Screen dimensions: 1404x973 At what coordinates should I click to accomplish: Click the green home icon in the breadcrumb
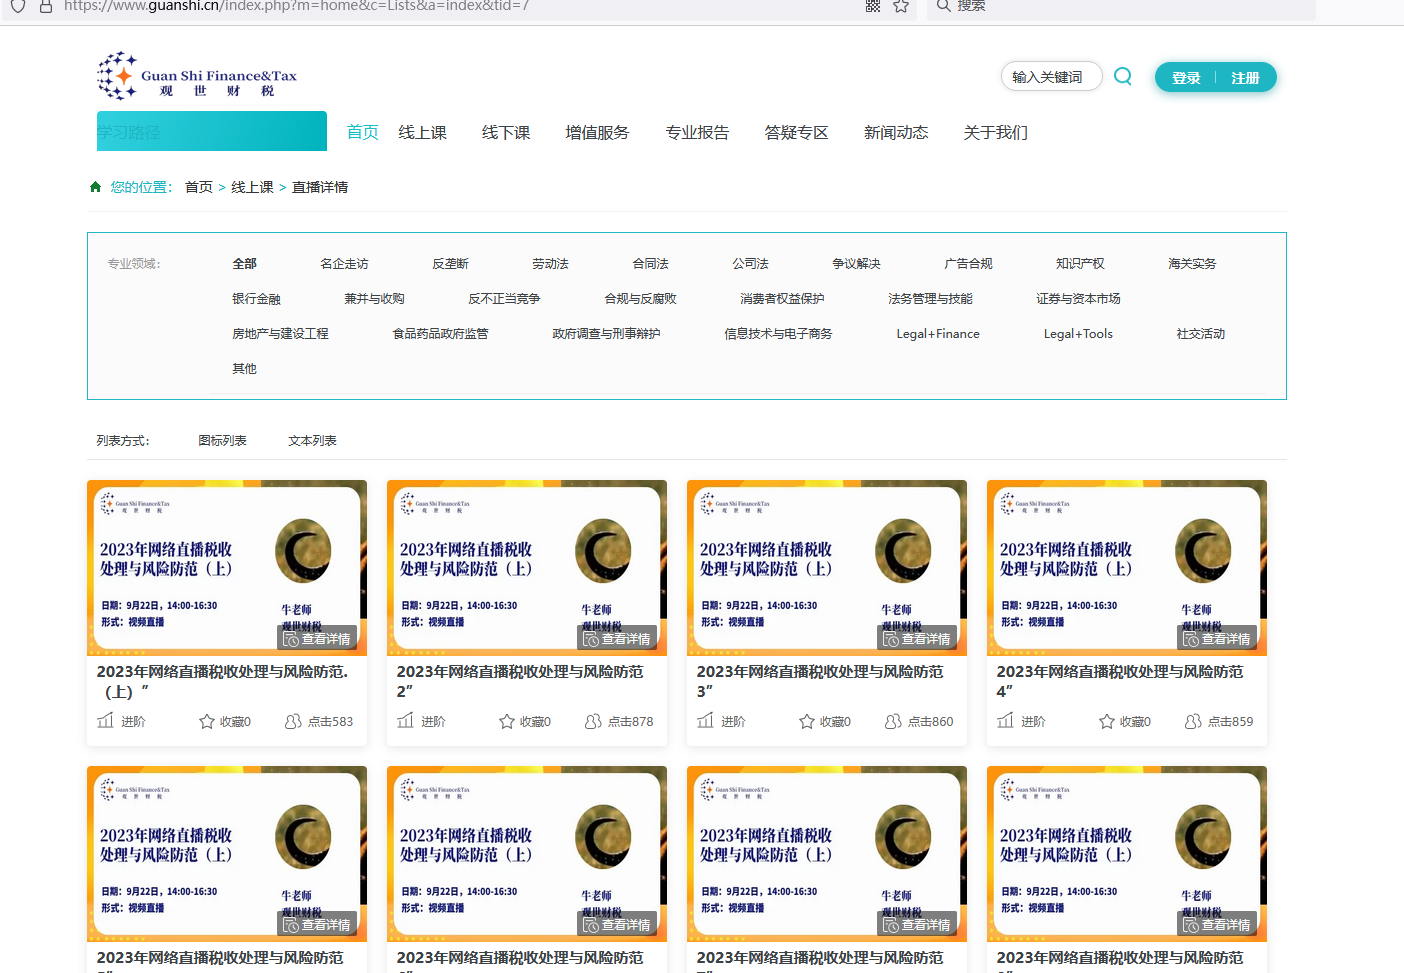(95, 186)
